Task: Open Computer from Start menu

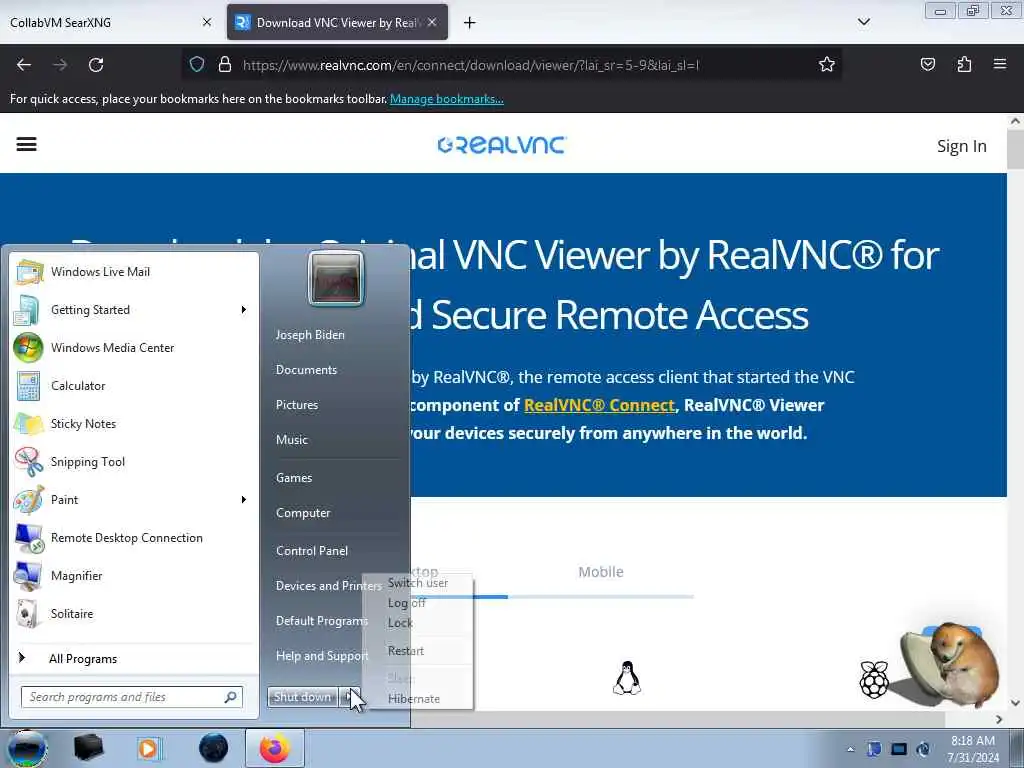Action: coord(303,513)
